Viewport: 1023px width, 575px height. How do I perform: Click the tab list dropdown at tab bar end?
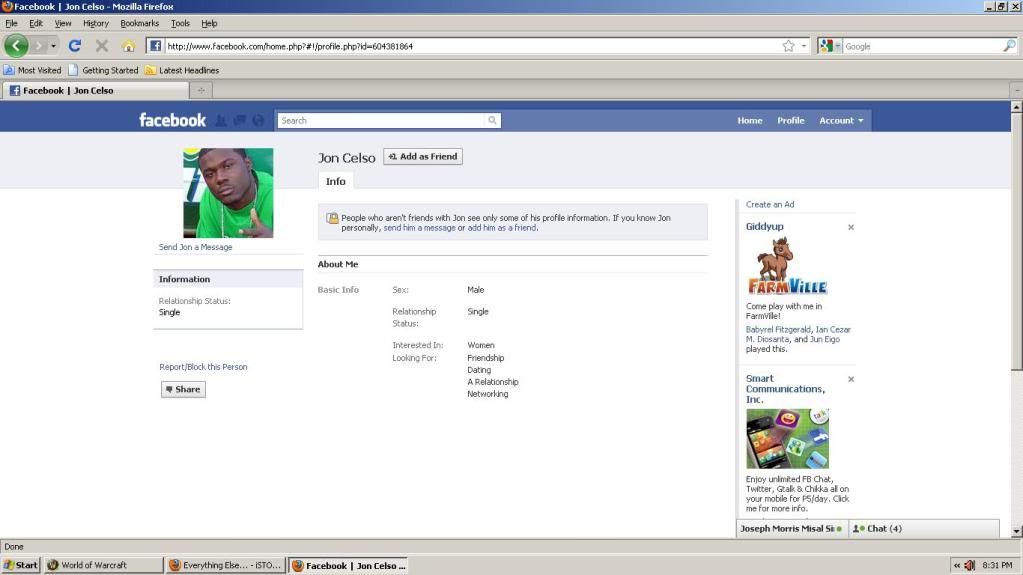(x=1016, y=90)
